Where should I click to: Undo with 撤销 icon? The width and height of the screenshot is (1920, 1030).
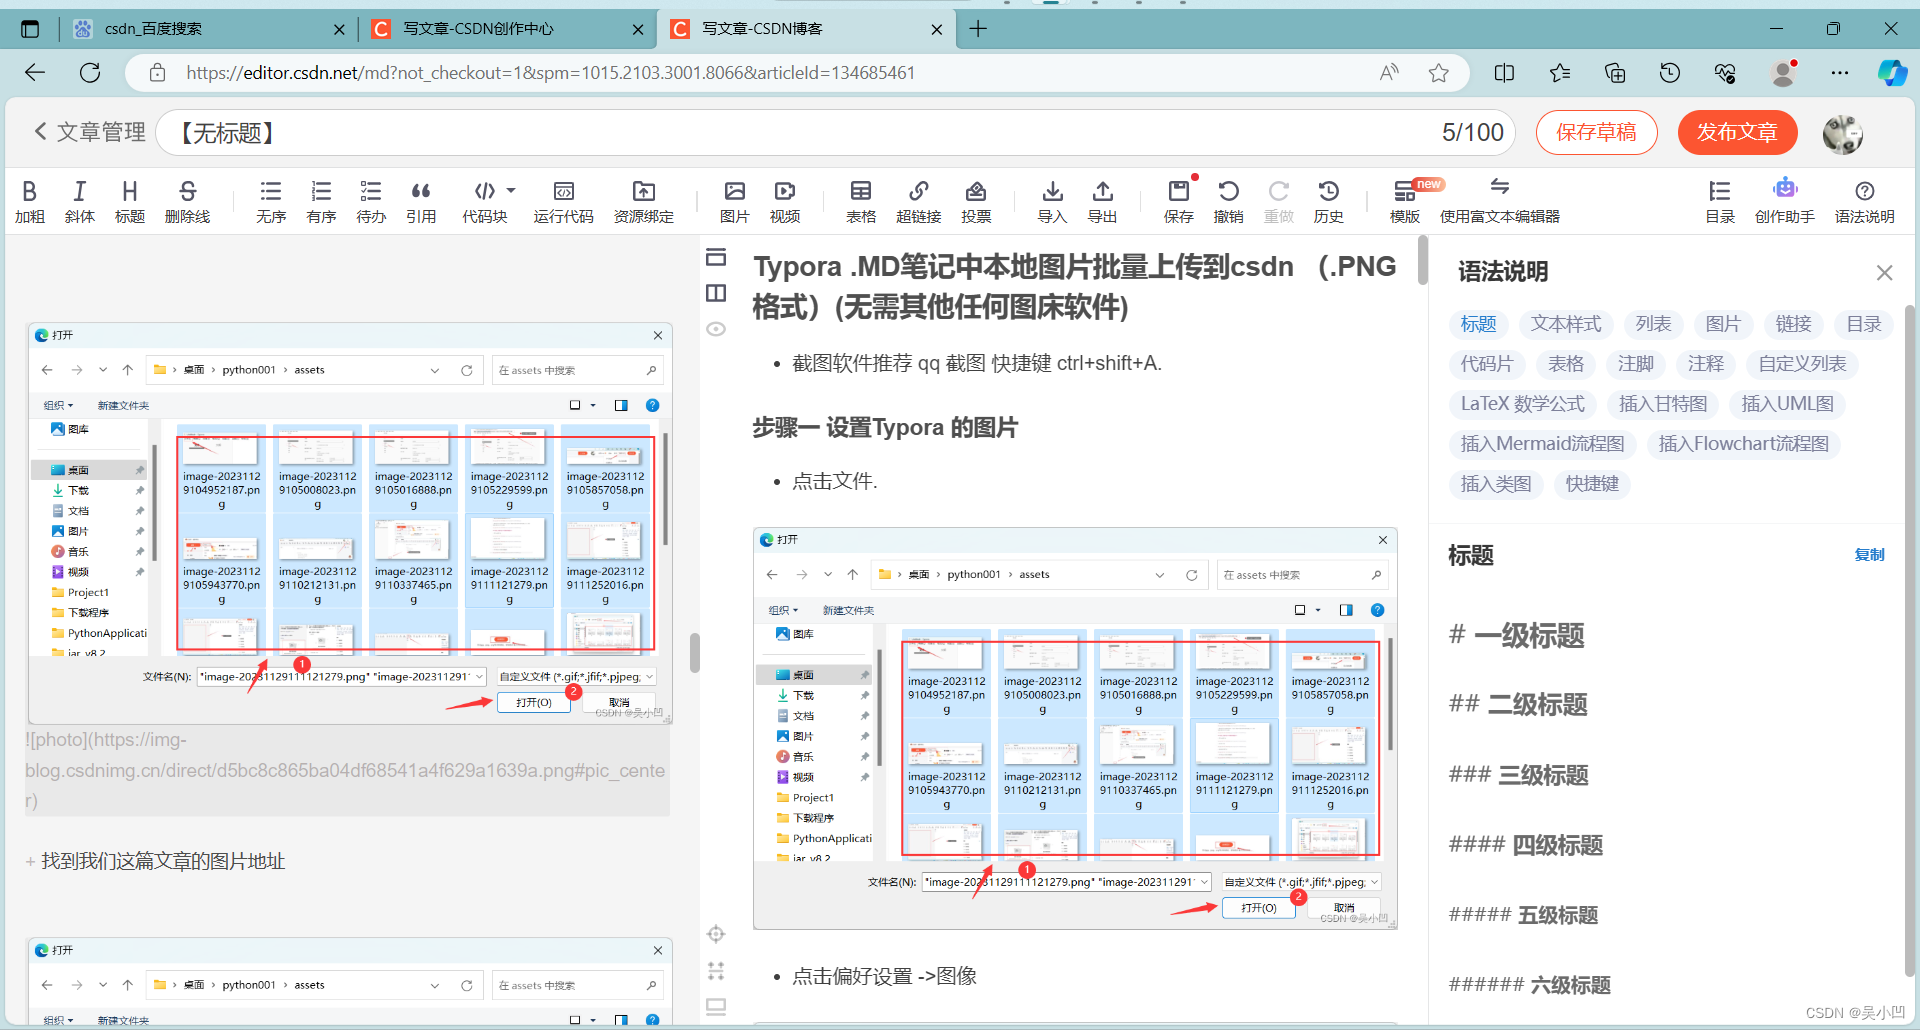click(1229, 201)
